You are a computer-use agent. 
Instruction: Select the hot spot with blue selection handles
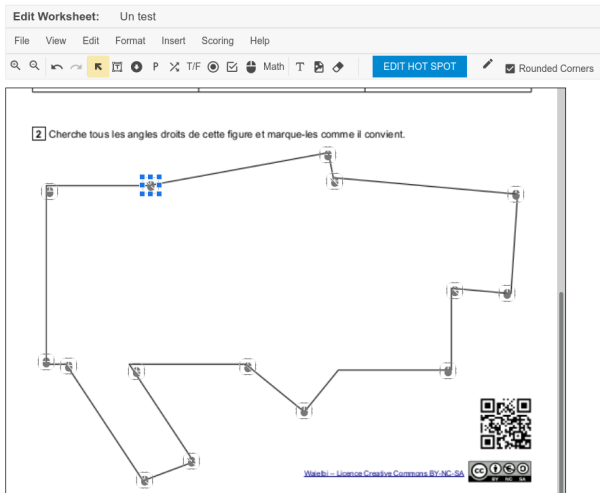click(x=151, y=186)
